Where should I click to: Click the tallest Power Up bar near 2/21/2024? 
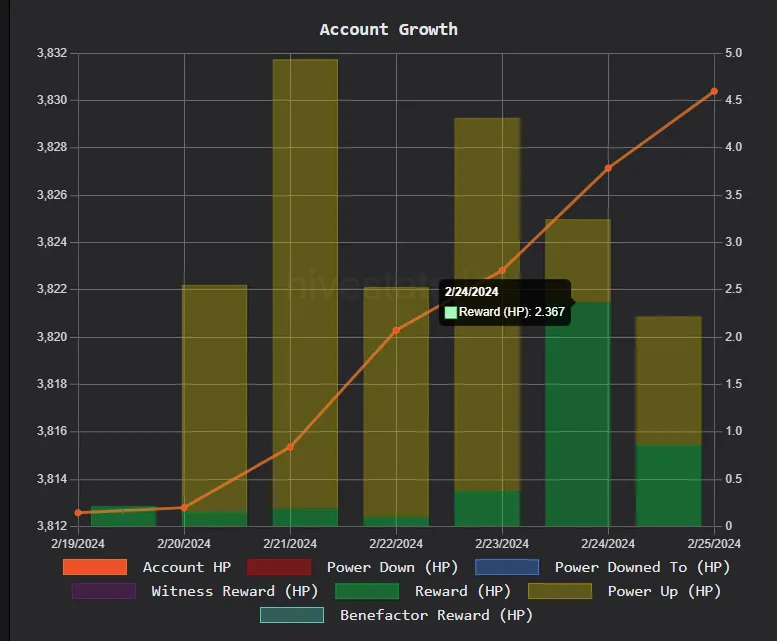[305, 283]
